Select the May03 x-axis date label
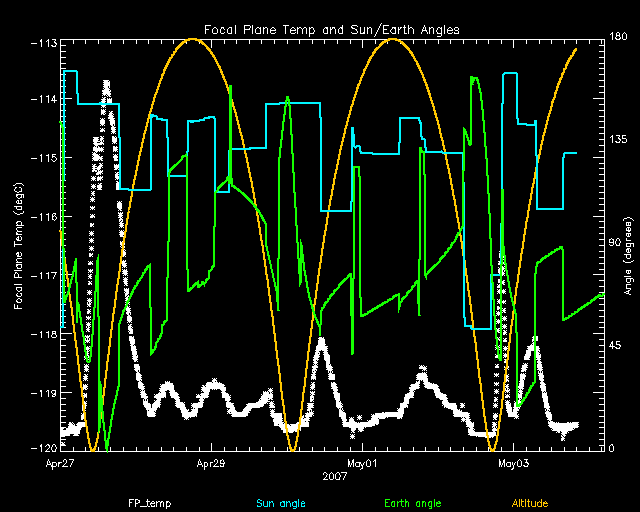640x512 pixels. (512, 464)
